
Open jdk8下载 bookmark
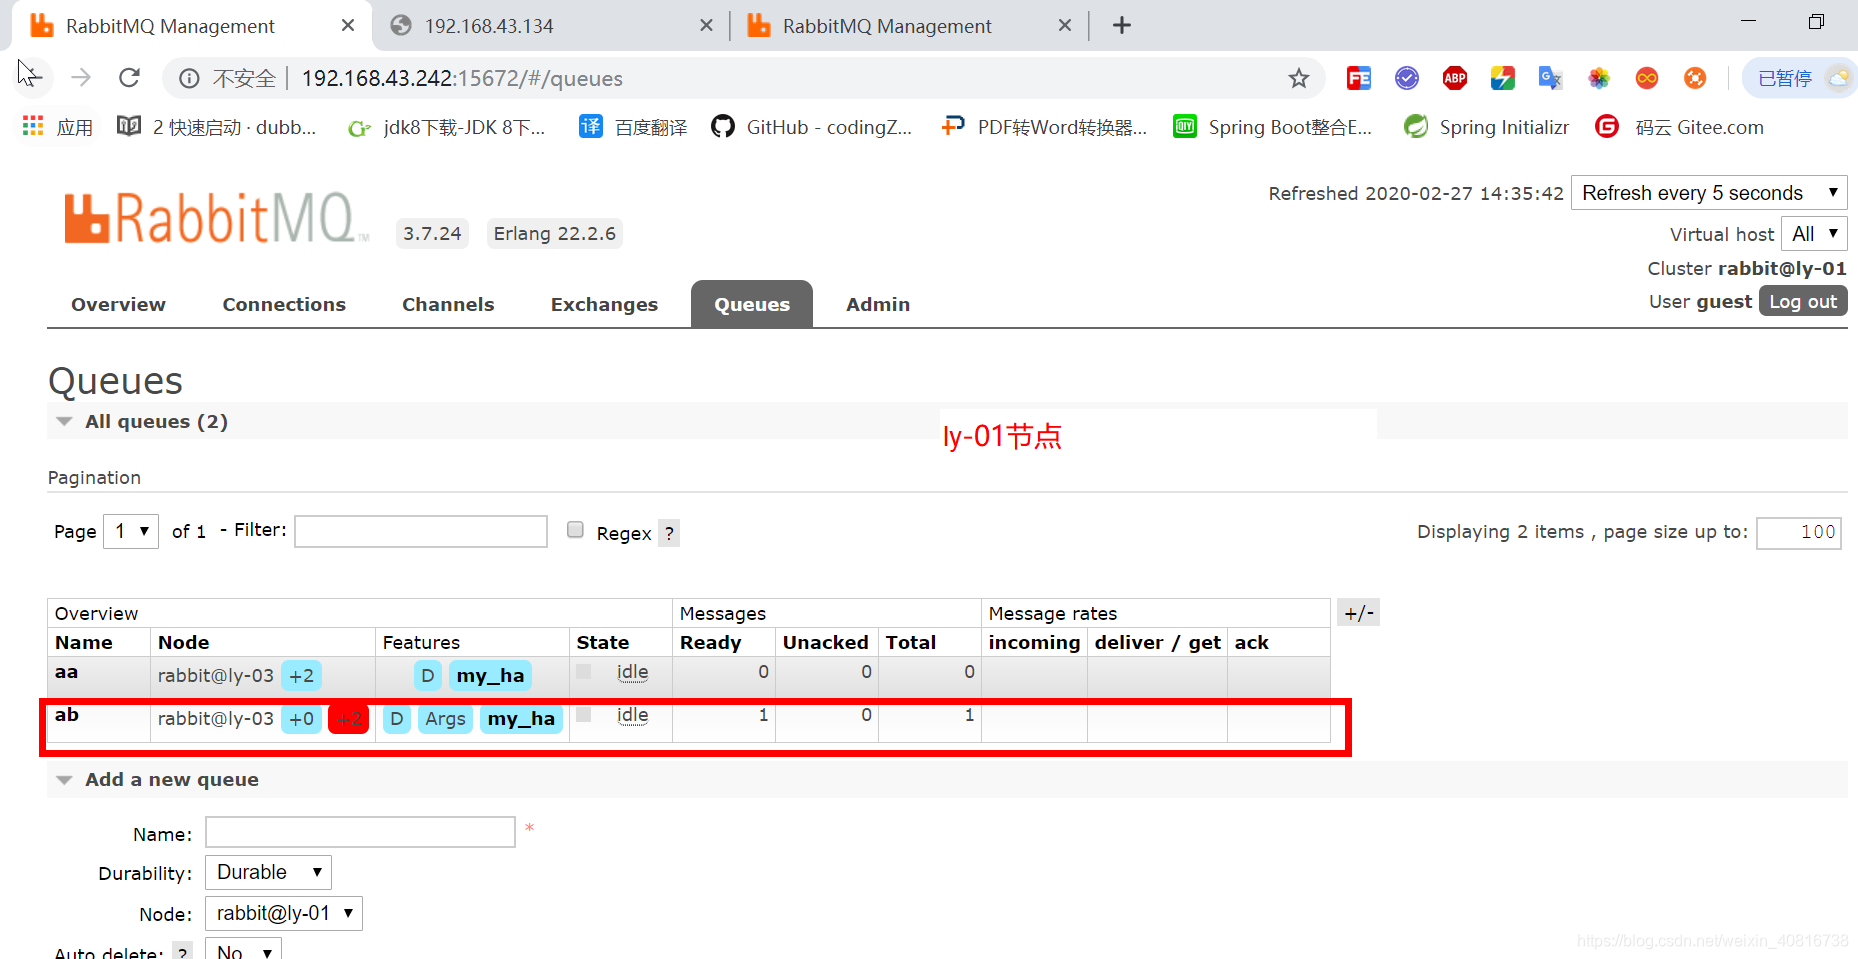coord(446,127)
